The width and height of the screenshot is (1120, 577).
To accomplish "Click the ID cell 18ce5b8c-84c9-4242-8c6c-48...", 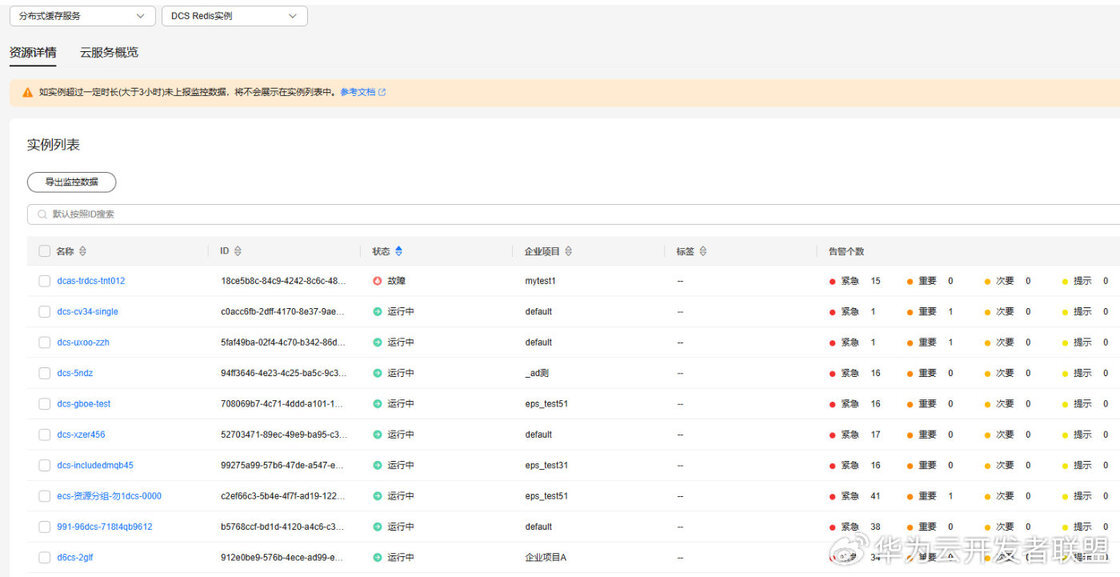I will [284, 281].
